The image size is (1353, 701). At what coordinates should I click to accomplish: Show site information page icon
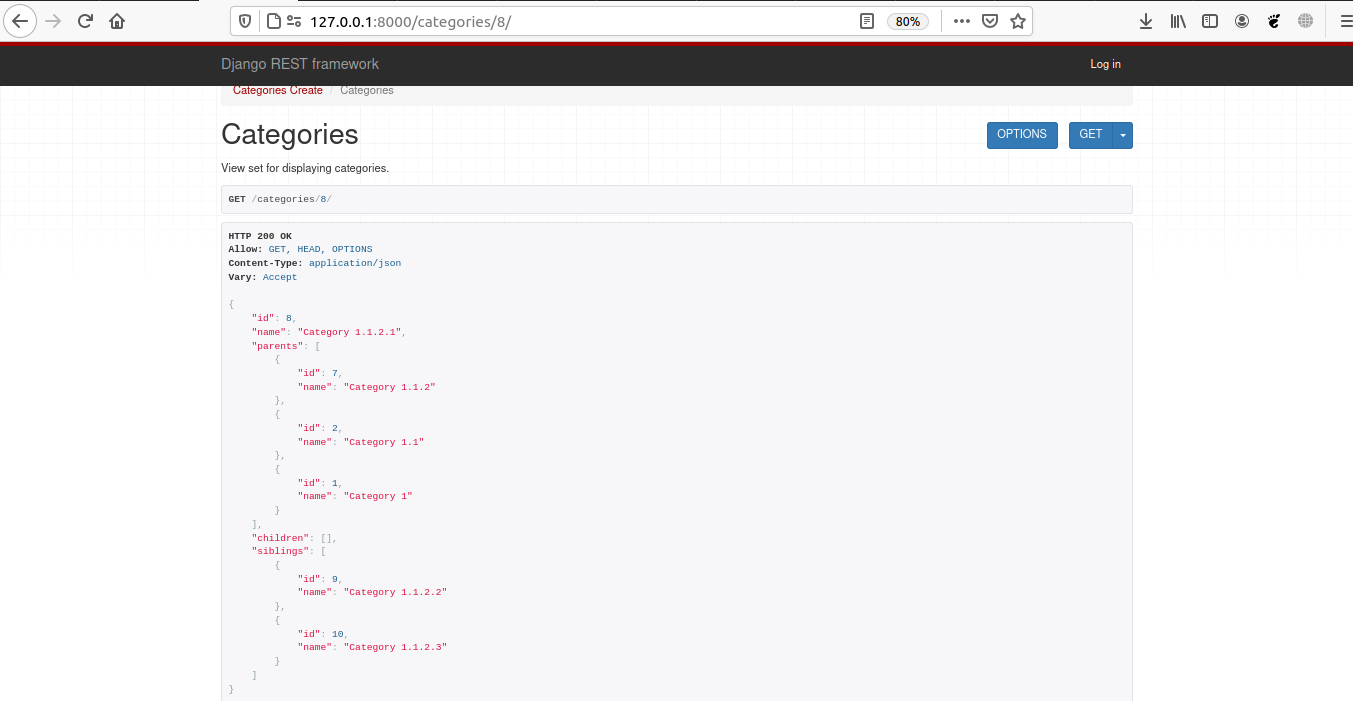272,21
